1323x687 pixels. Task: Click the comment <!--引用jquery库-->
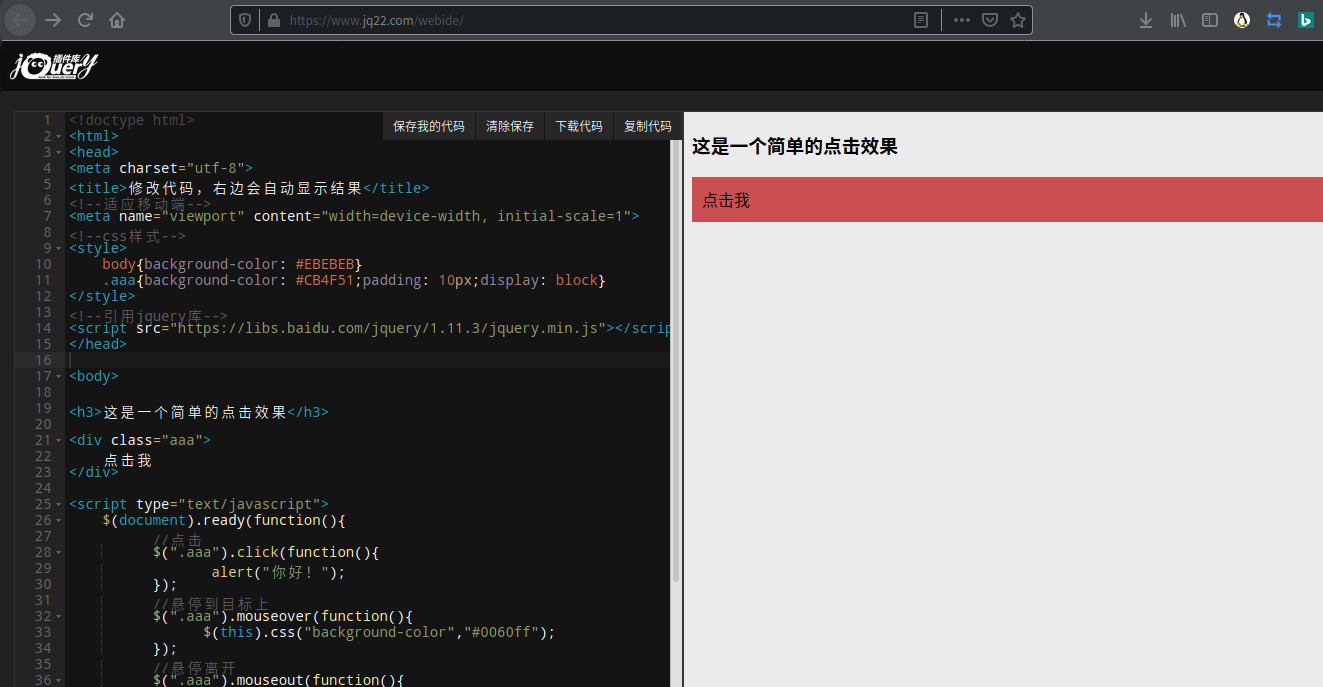148,316
